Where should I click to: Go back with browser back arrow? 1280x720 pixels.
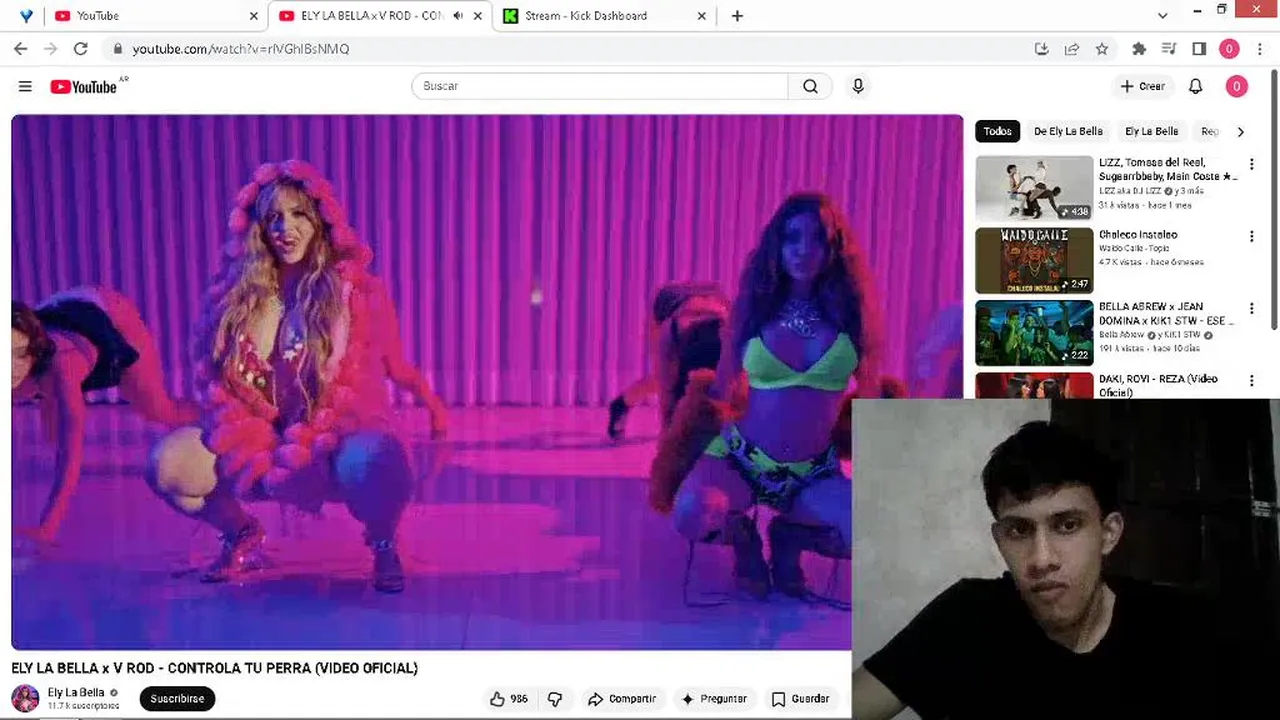(20, 48)
